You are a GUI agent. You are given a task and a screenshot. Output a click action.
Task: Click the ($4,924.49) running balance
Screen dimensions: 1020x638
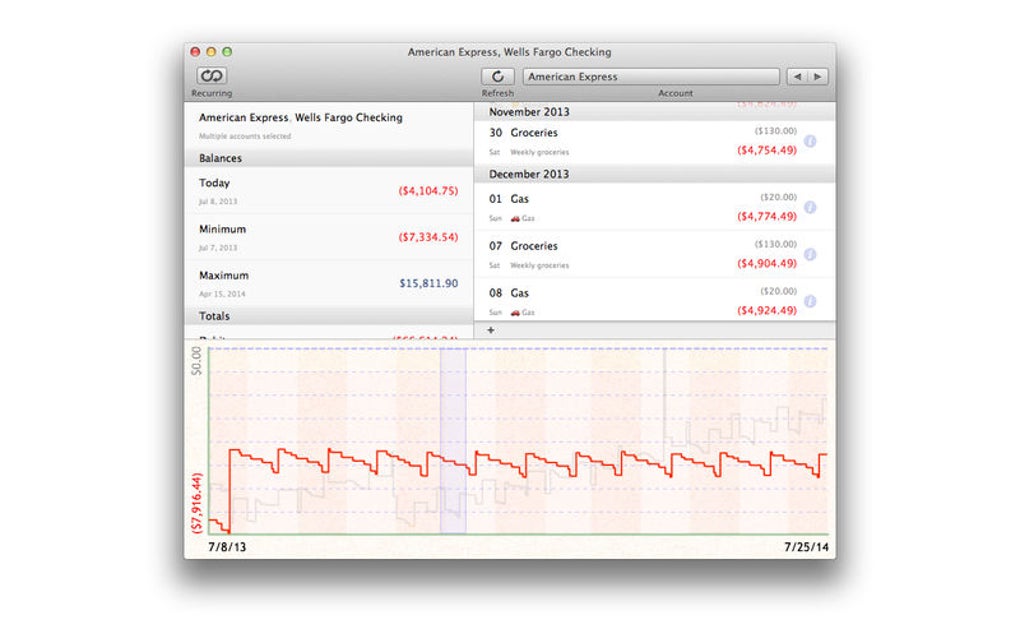point(766,310)
